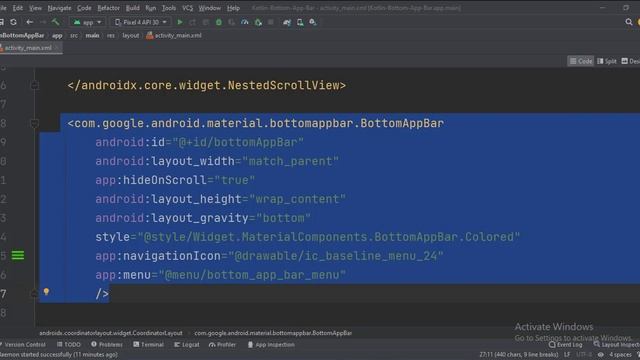
Task: Open the Event Log tool window
Action: [566, 344]
